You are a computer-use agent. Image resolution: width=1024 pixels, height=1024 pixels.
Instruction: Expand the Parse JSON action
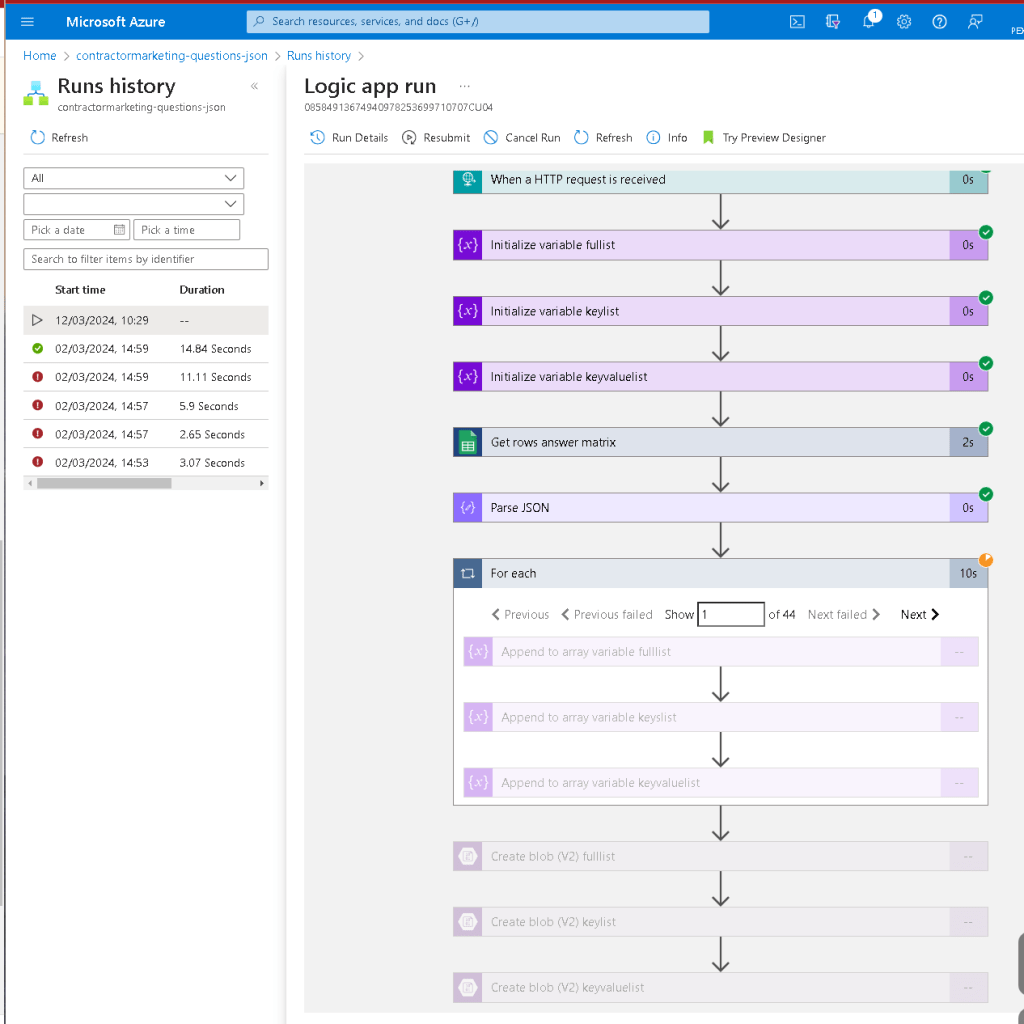click(720, 508)
